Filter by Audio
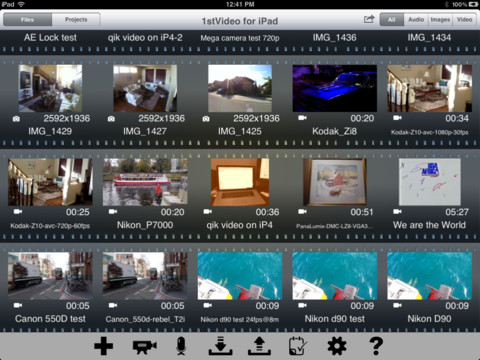Image resolution: width=480 pixels, height=360 pixels. click(x=416, y=20)
